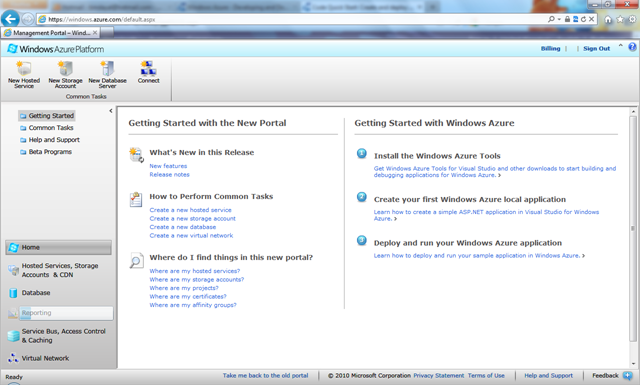Open the browser Tools gear icon
The height and width of the screenshot is (385, 640).
coord(632,19)
